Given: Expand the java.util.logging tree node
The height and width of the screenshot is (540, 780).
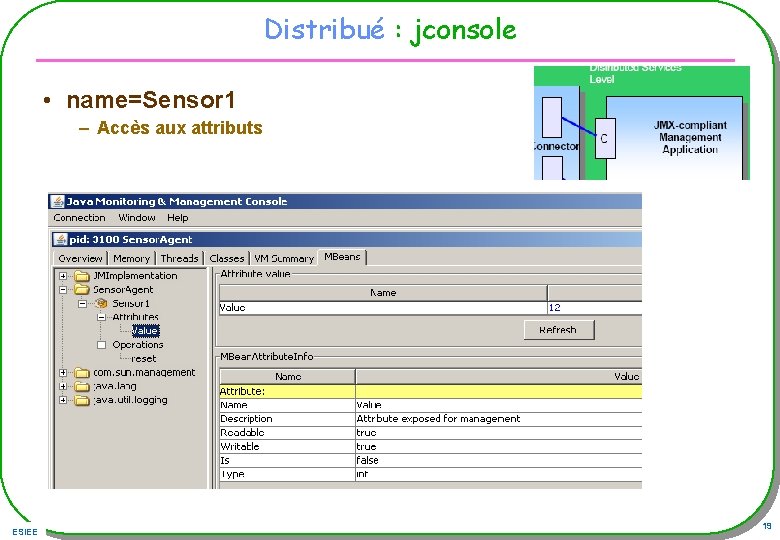Looking at the screenshot, I should point(63,400).
